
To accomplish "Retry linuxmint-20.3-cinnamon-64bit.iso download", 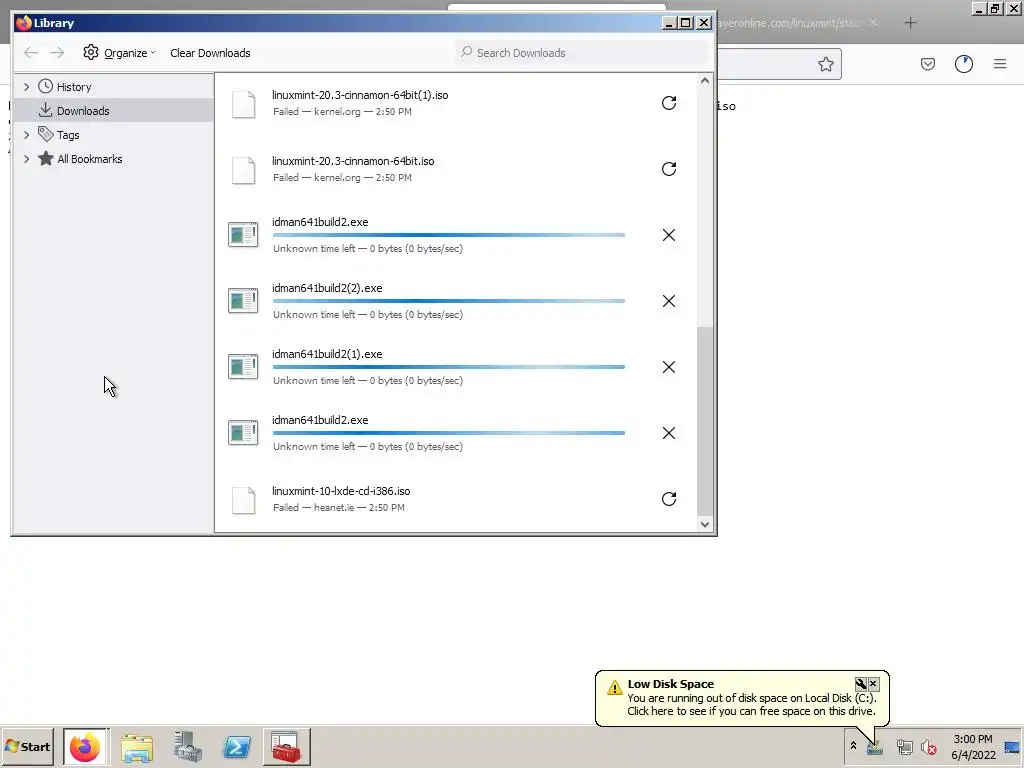I will 669,169.
